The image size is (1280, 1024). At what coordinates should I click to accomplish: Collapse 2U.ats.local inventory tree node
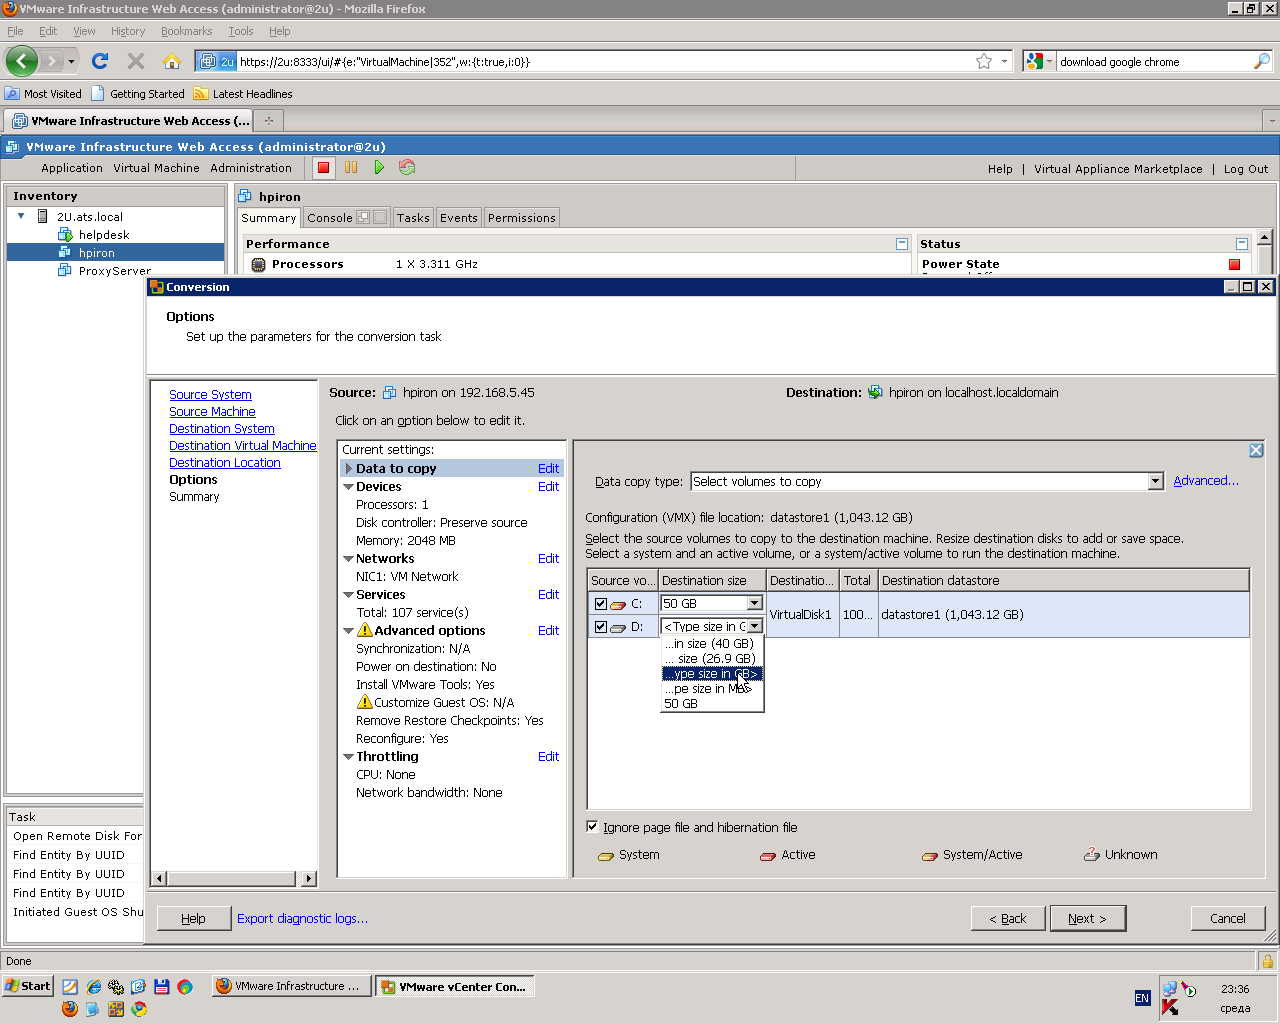coord(21,216)
